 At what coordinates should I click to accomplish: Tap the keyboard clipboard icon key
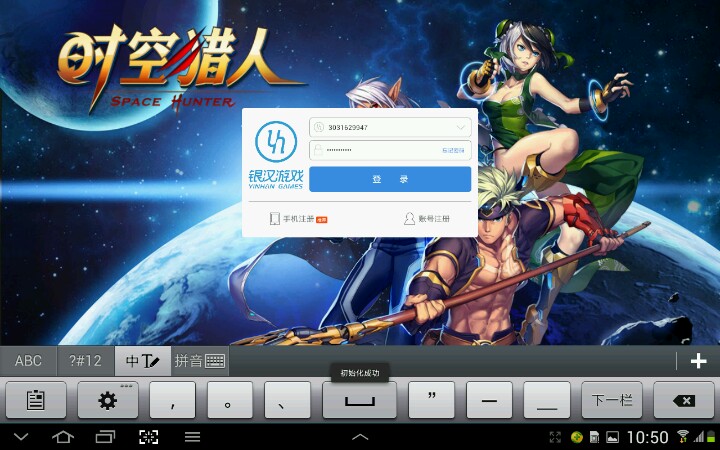[36, 400]
